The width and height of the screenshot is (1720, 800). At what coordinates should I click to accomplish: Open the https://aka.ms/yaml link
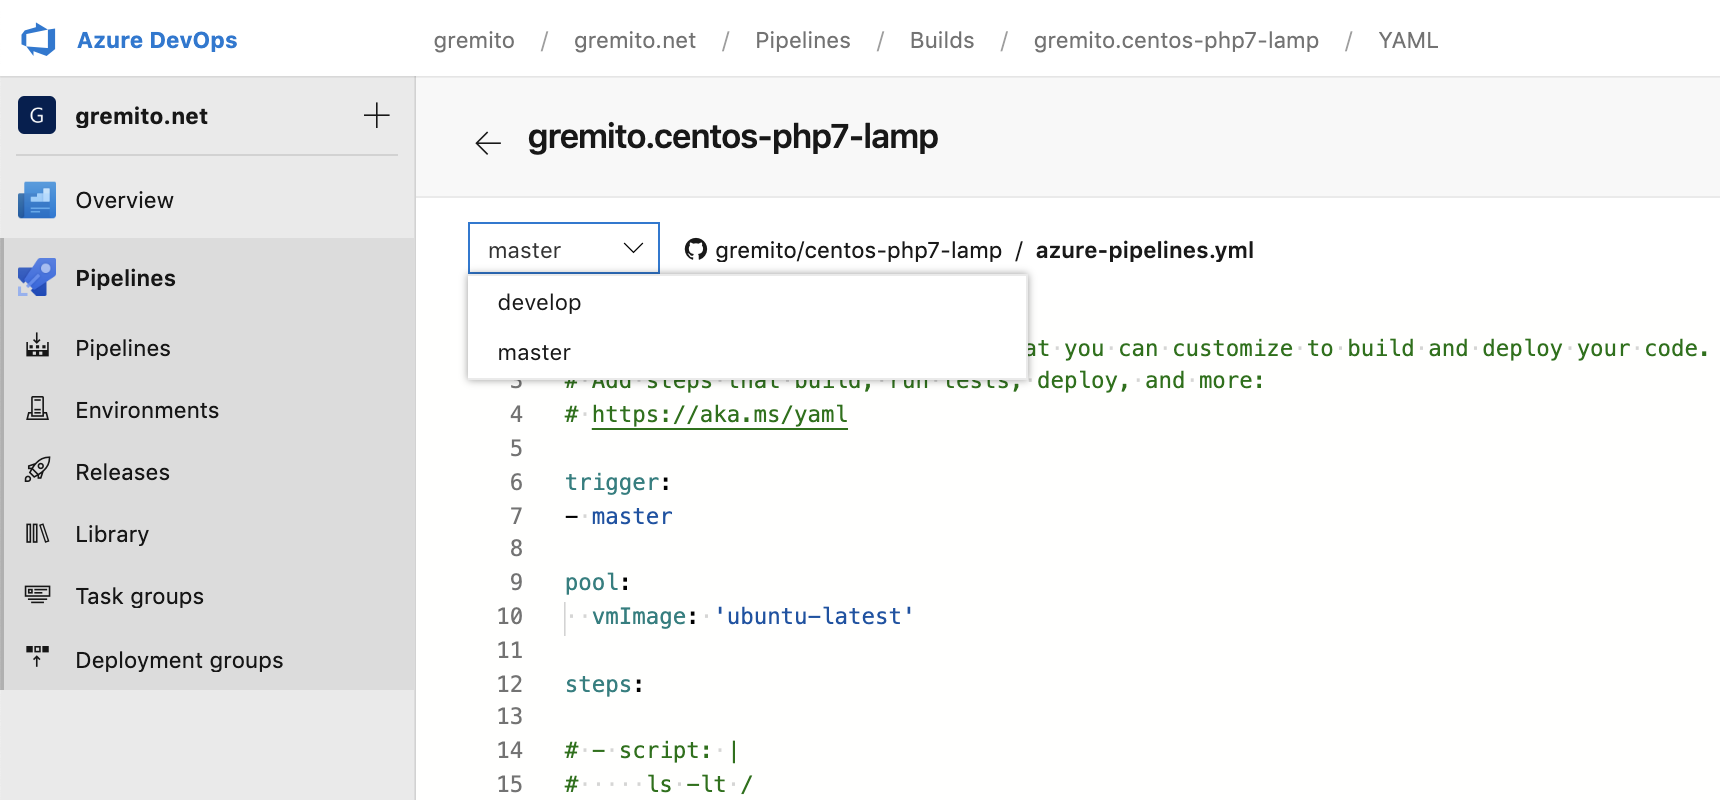pyautogui.click(x=719, y=414)
